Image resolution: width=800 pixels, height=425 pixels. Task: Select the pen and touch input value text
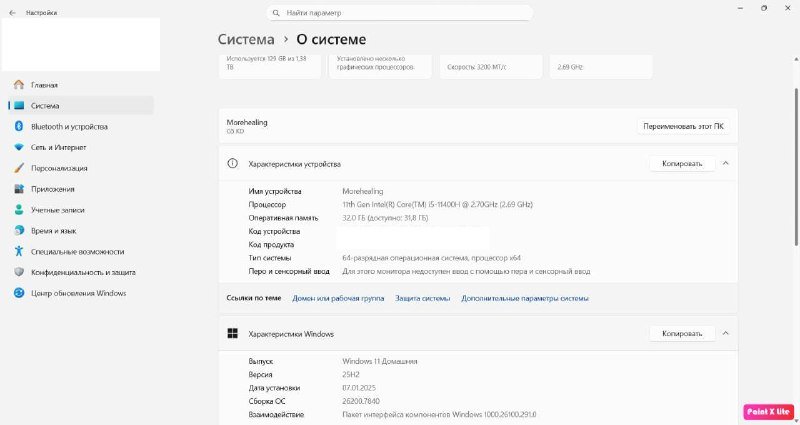pos(466,271)
